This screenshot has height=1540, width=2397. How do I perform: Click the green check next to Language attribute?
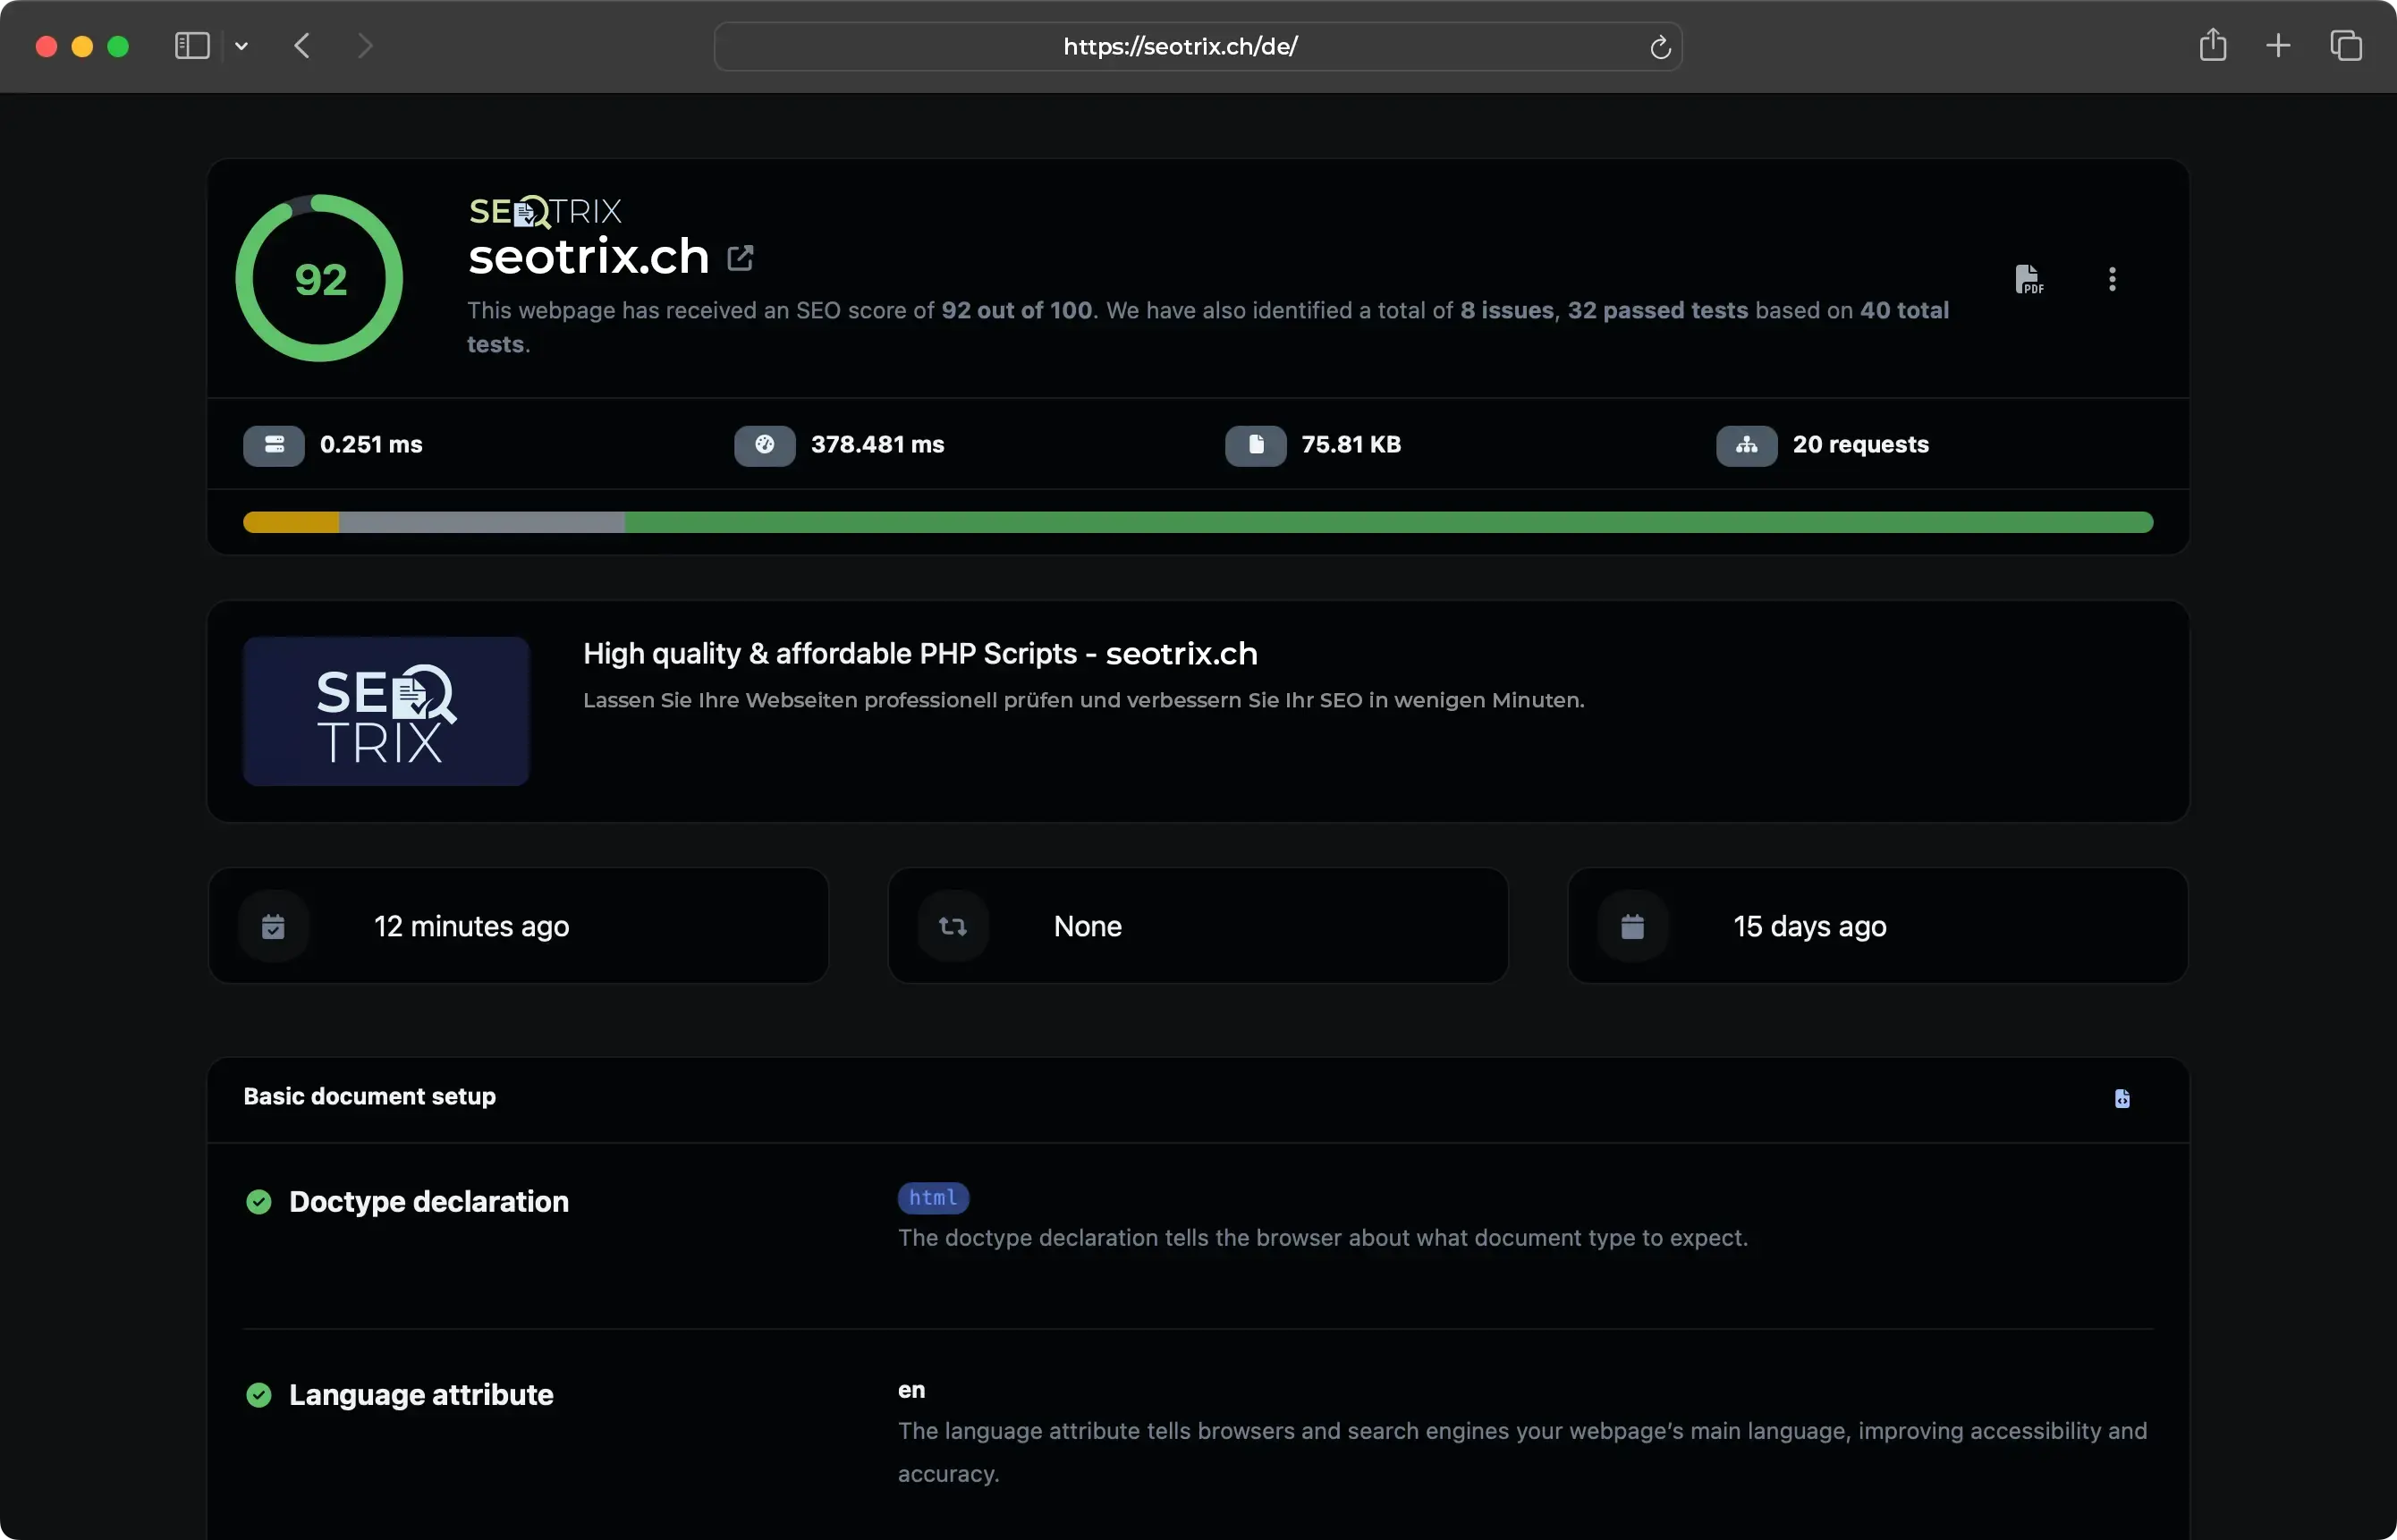(259, 1395)
